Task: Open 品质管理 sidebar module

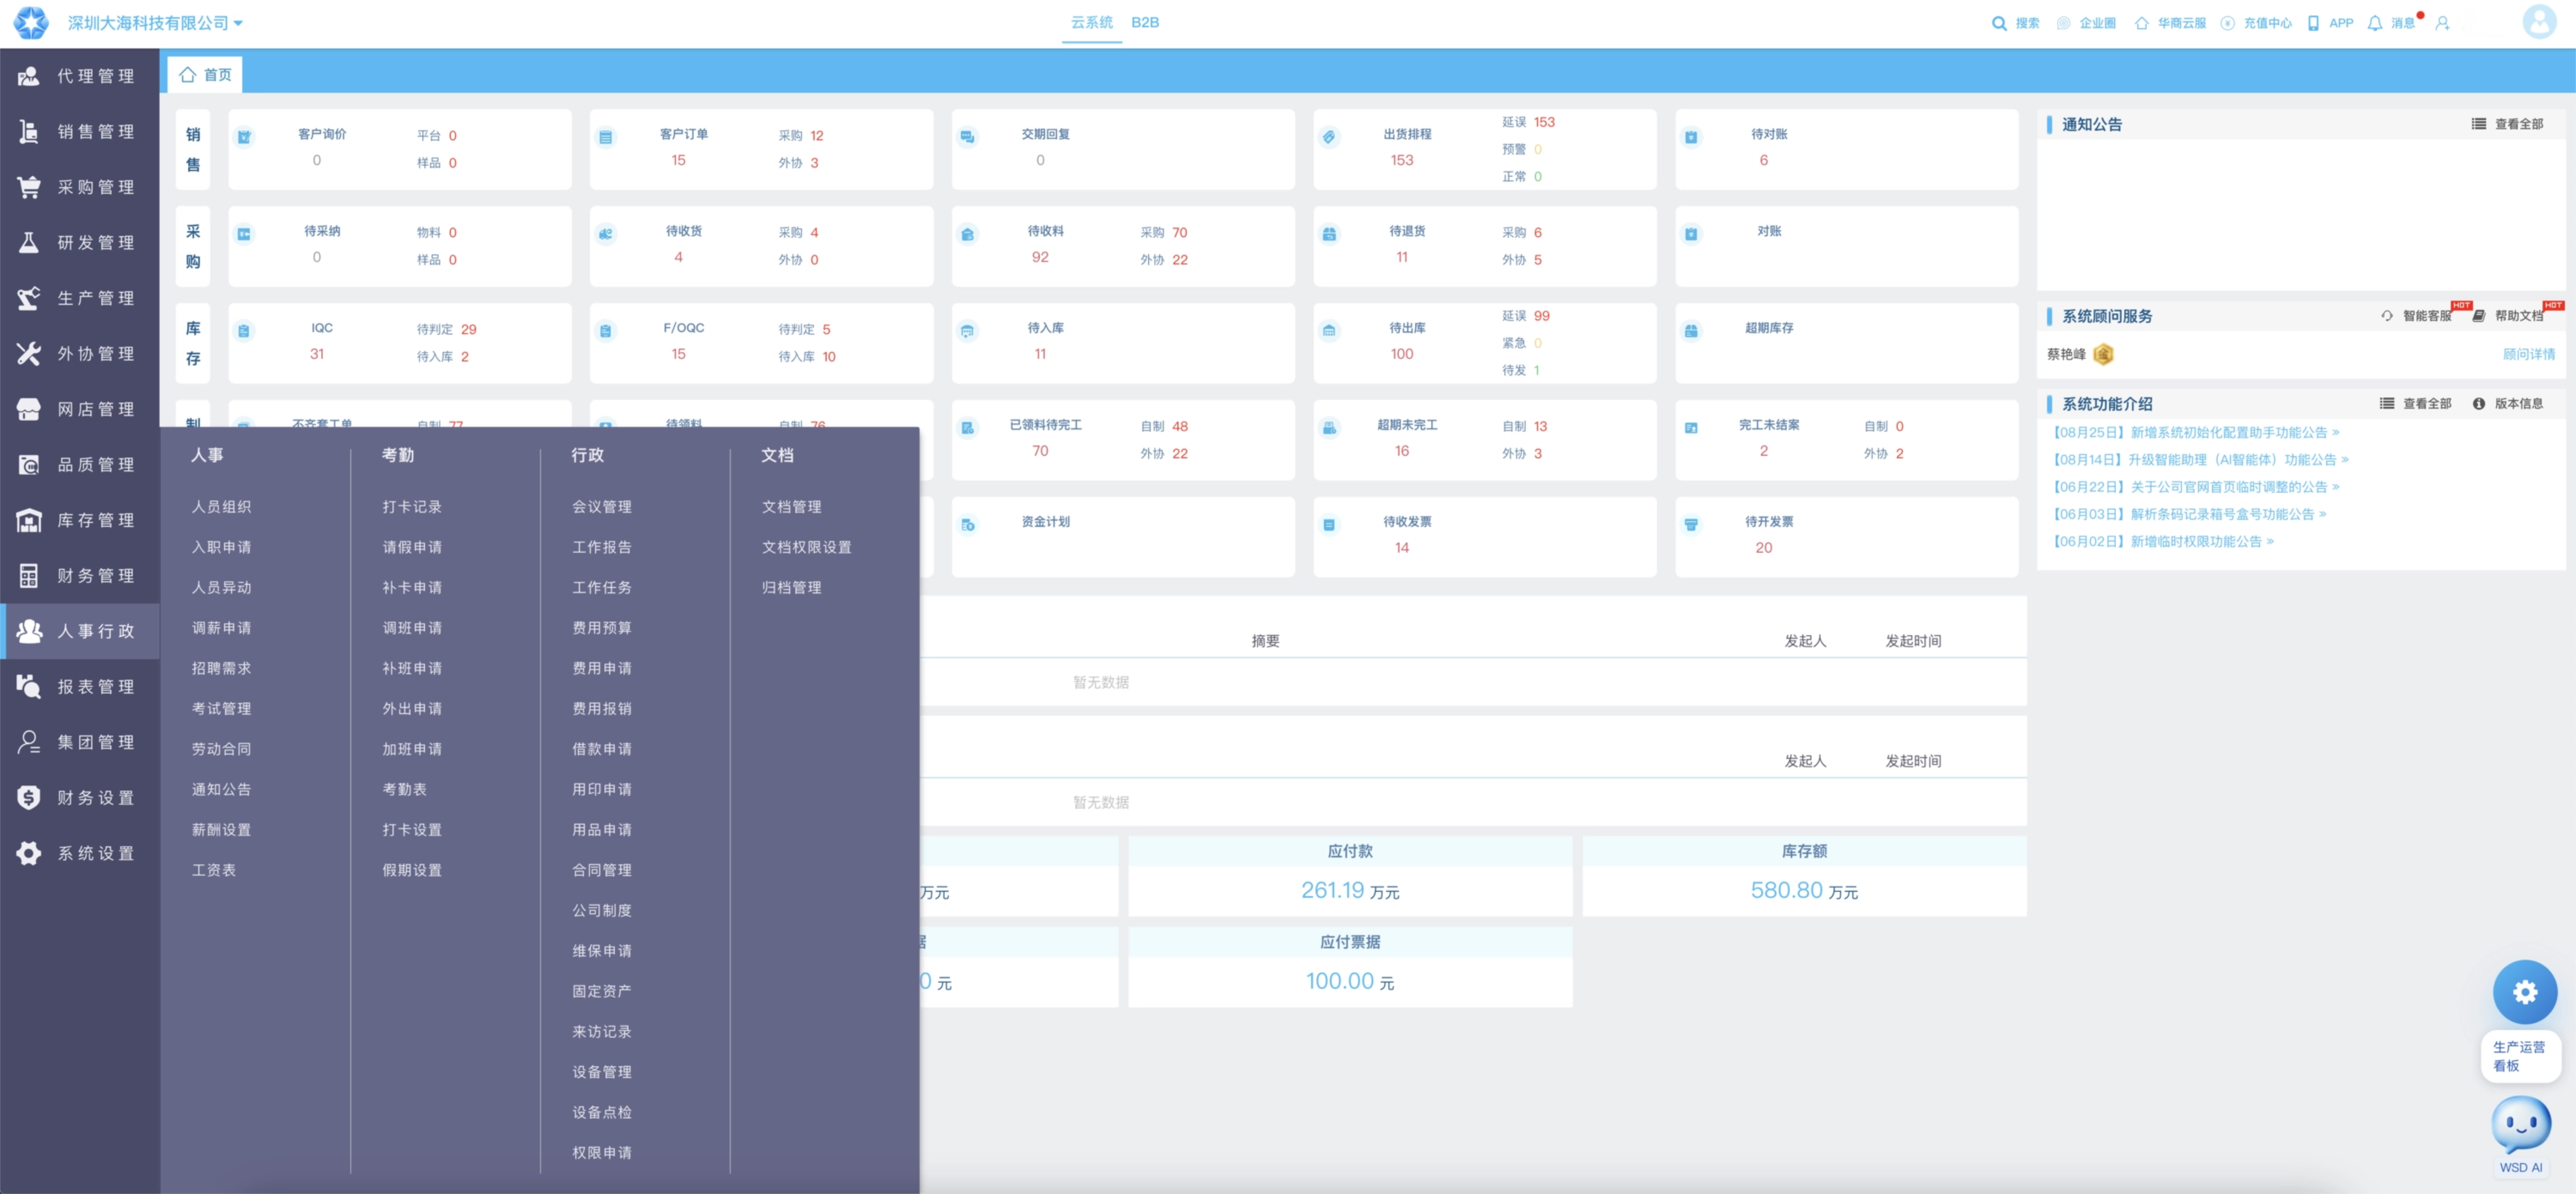Action: pyautogui.click(x=80, y=465)
